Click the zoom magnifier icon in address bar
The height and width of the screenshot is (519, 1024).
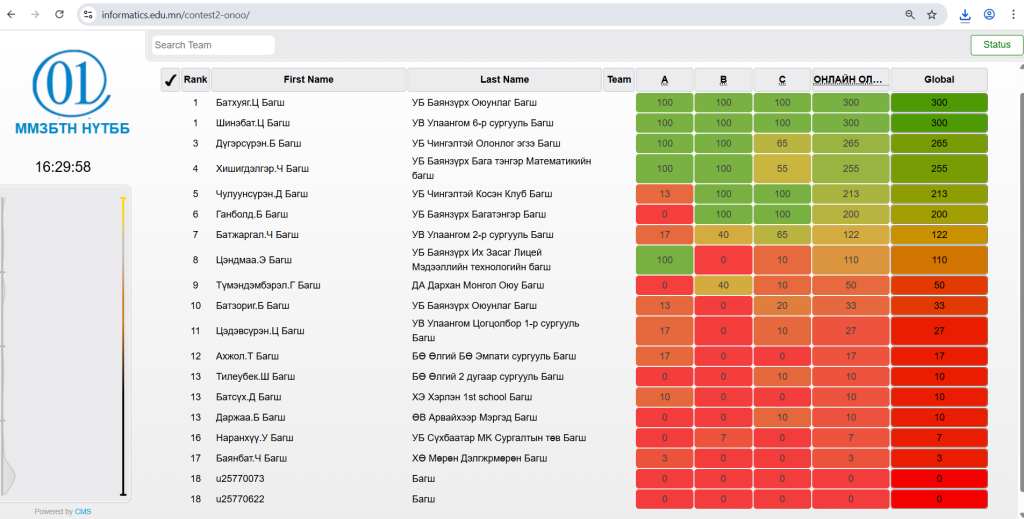[910, 15]
